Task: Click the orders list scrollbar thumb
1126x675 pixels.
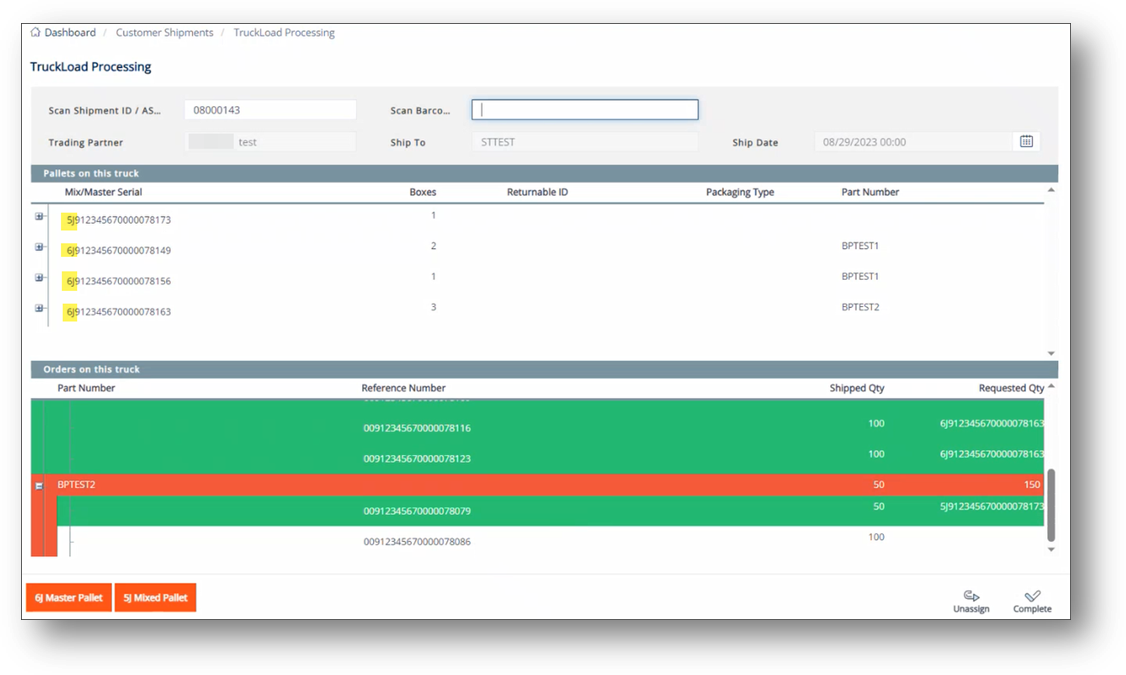Action: [1051, 504]
